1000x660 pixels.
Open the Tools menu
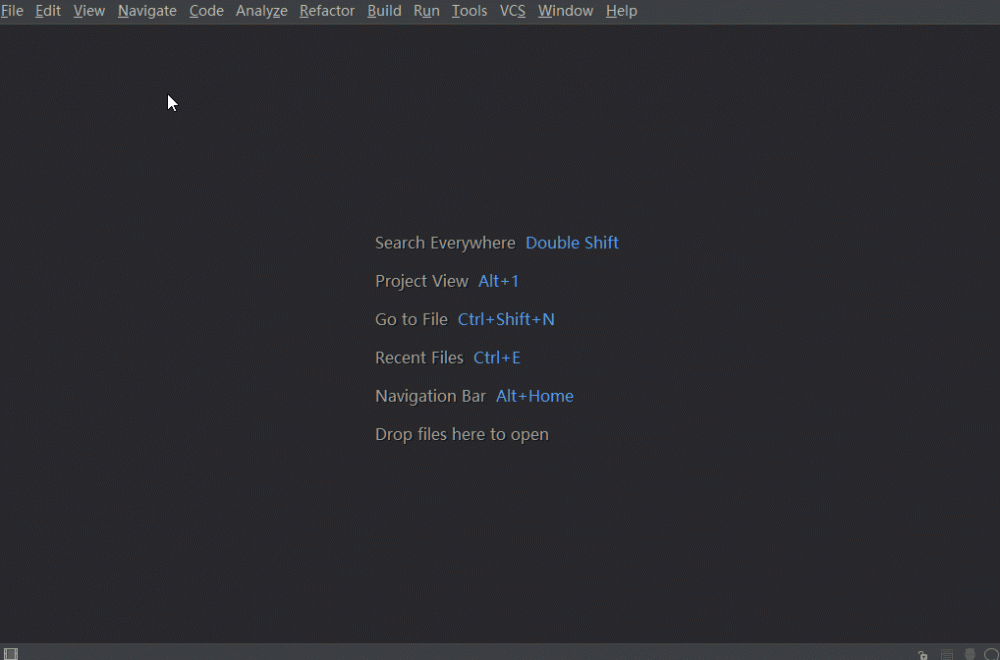click(x=469, y=11)
